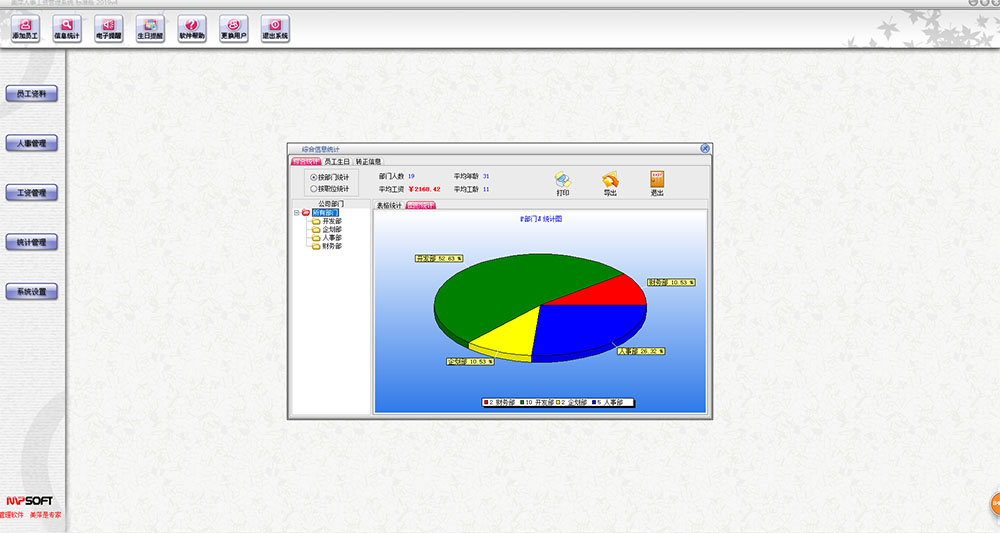Click the 退出 exit door icon in dialog
The image size is (1000, 533).
point(657,182)
